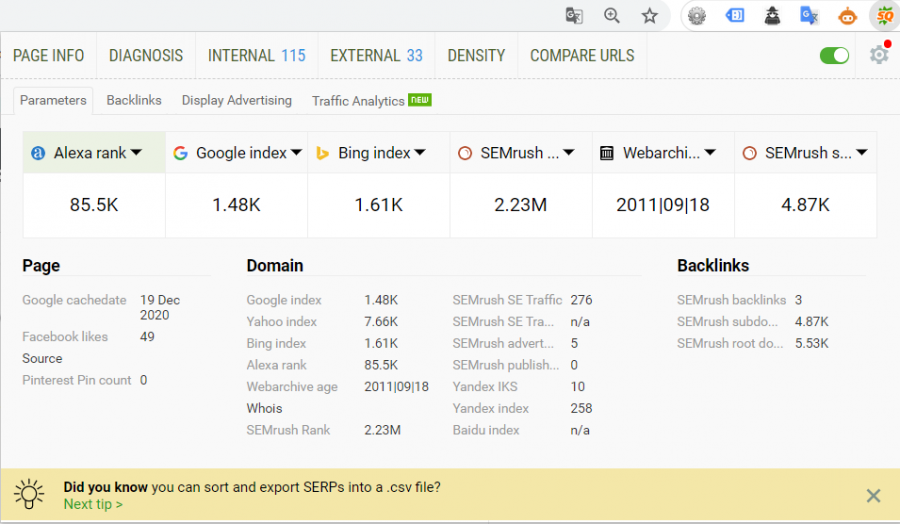Click SEMrush SE Traffic value 276
Viewport: 900px width, 524px height.
click(581, 300)
